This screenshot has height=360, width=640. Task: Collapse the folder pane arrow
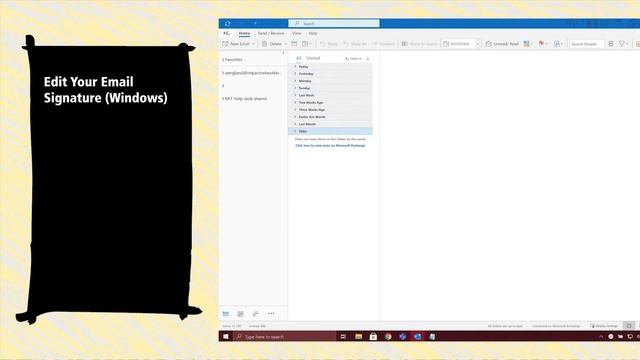(283, 53)
